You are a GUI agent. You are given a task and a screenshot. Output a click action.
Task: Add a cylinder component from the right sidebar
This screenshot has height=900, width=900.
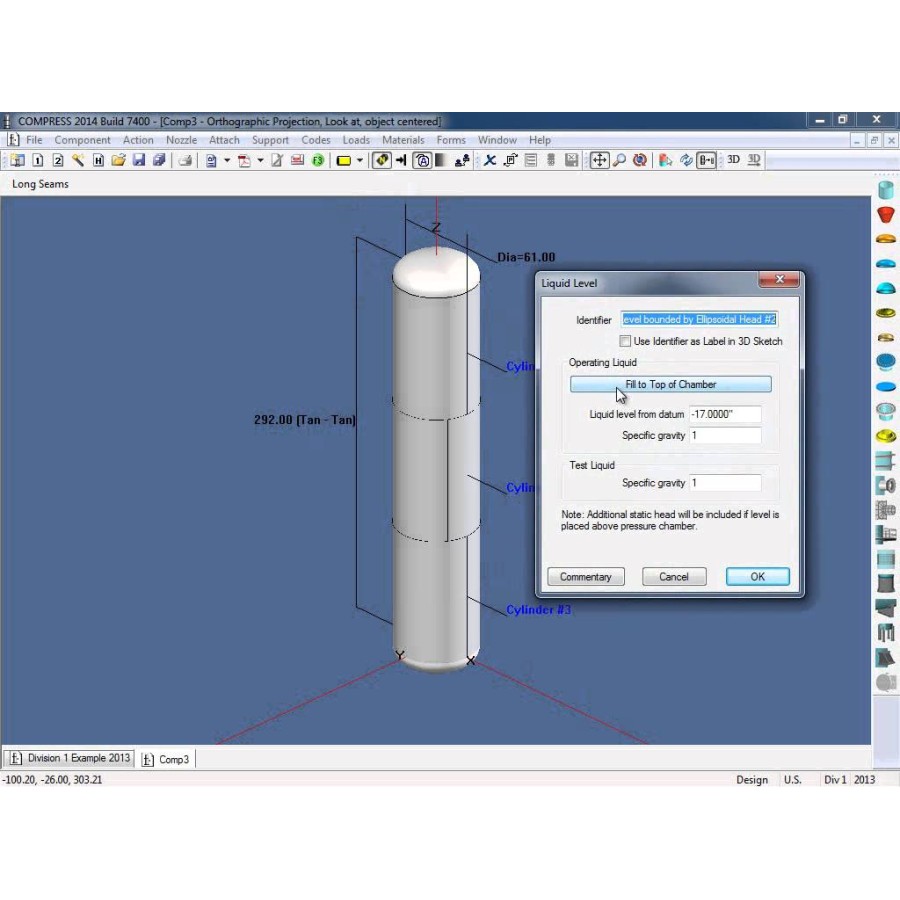[885, 188]
